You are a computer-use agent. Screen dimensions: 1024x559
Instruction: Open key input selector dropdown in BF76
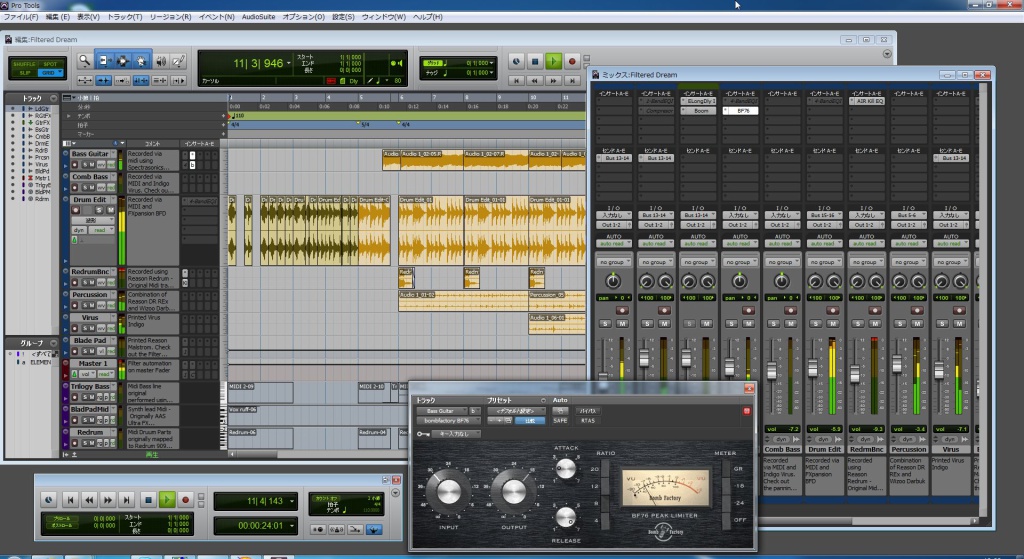pos(456,434)
